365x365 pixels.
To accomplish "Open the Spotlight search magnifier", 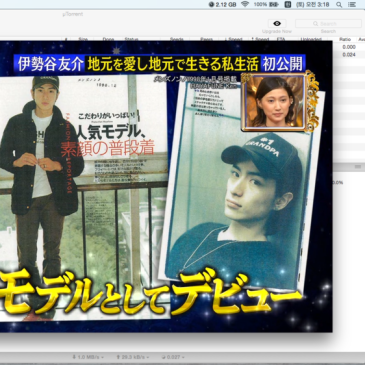I will point(339,5).
